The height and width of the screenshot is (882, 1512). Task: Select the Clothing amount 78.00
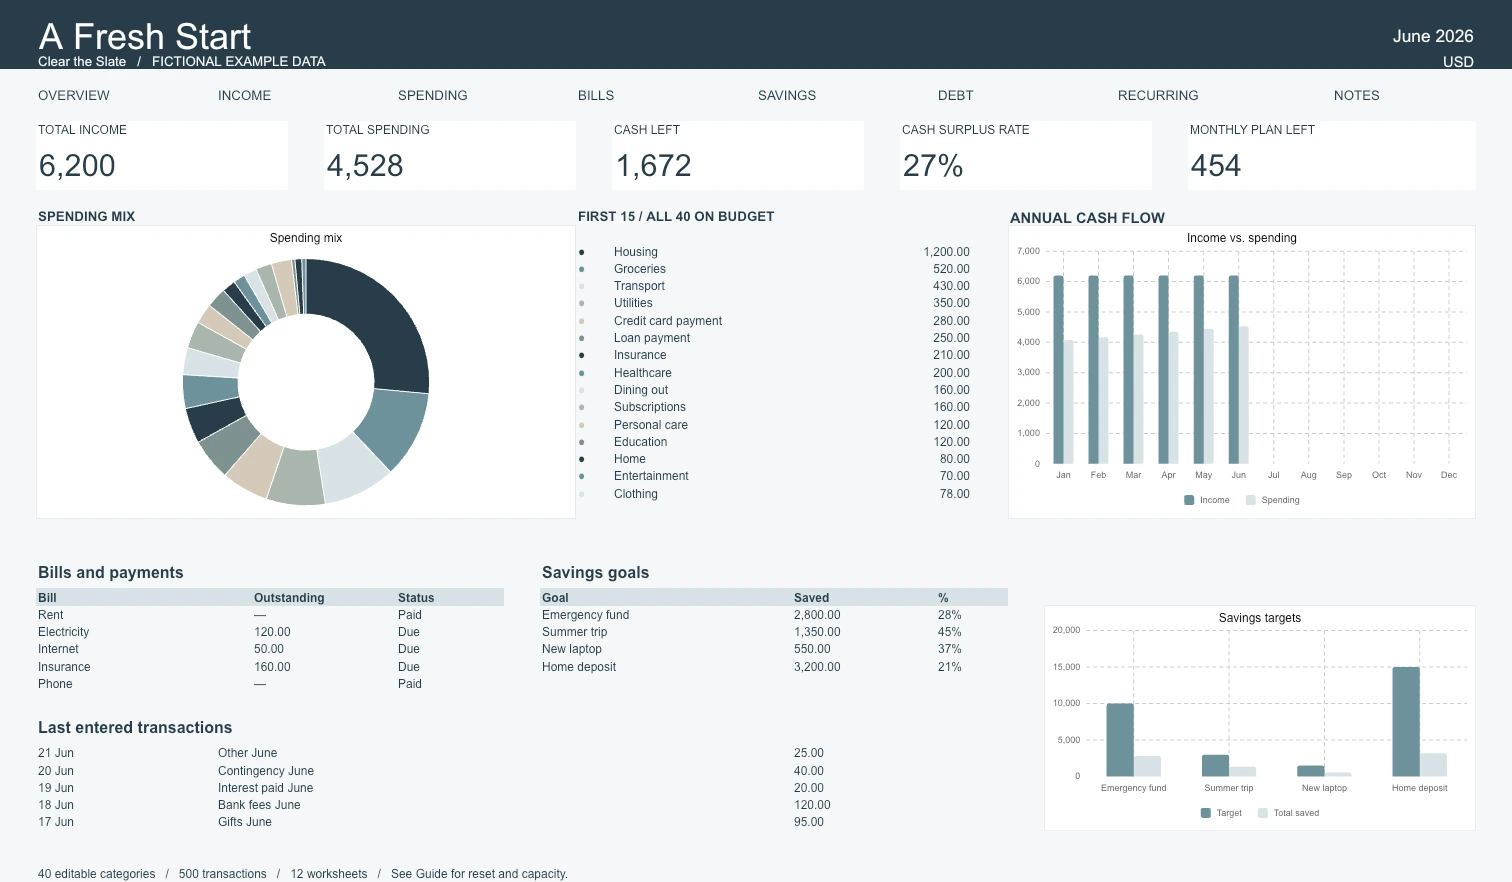click(955, 494)
